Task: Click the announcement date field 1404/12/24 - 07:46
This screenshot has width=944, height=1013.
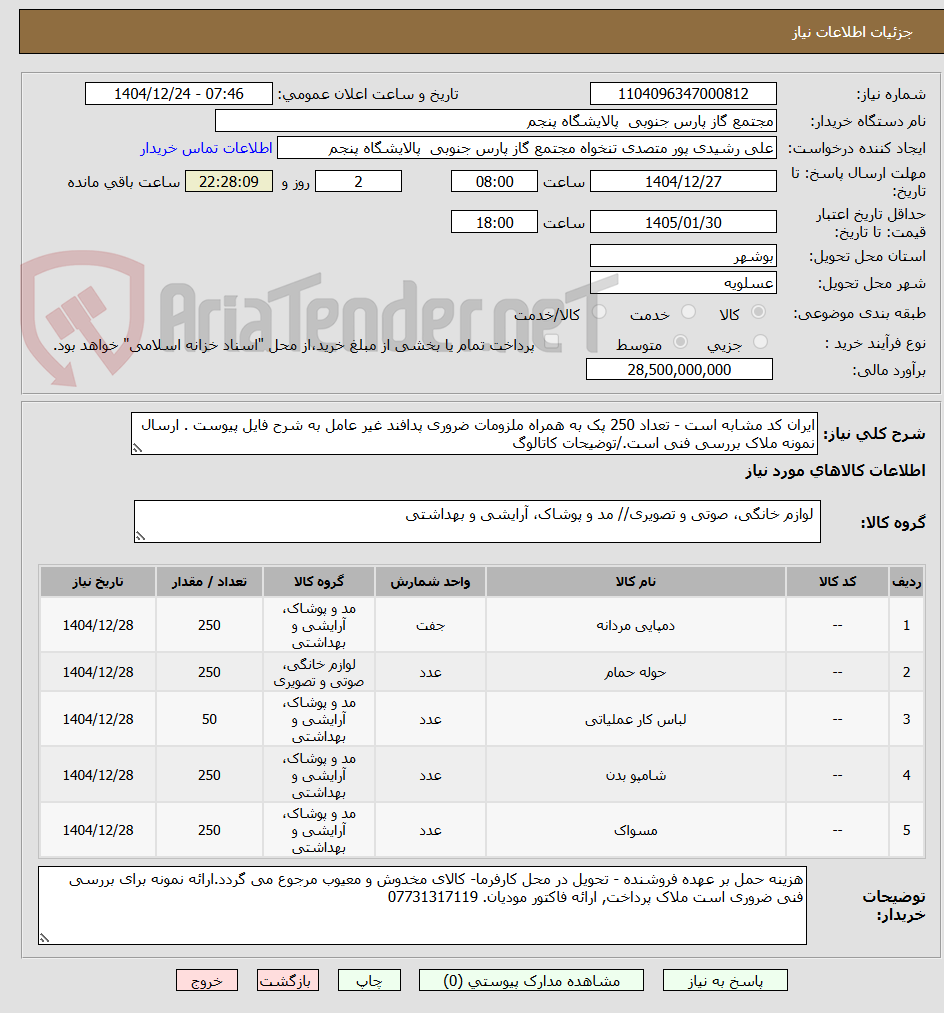Action: pyautogui.click(x=179, y=94)
